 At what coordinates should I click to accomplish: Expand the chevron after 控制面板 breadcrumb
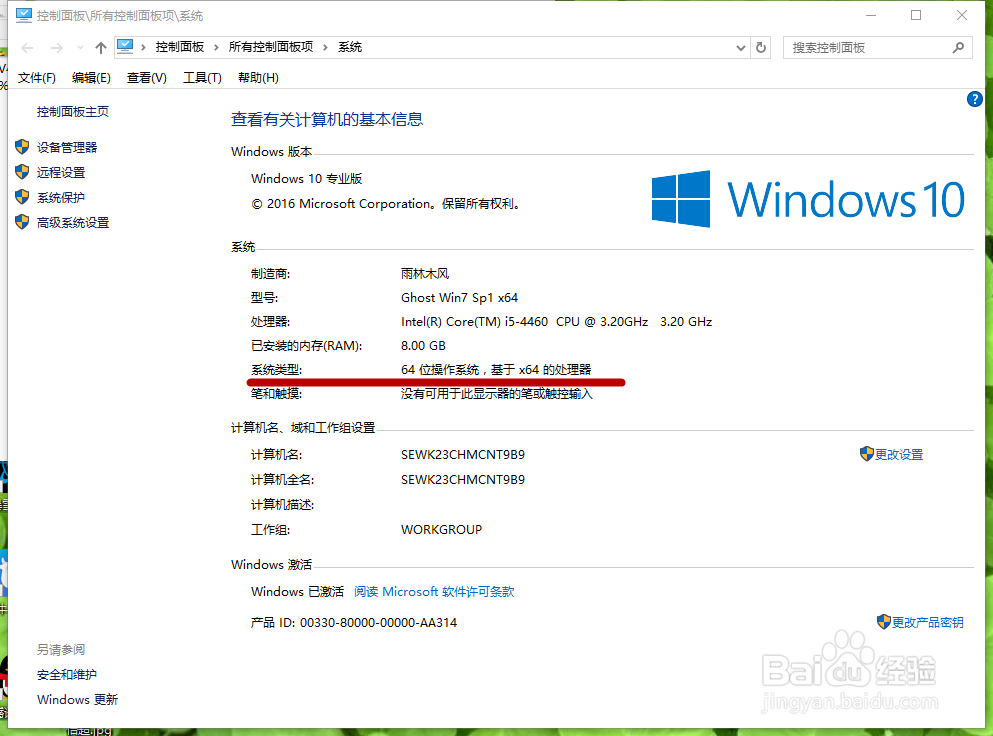tap(216, 48)
